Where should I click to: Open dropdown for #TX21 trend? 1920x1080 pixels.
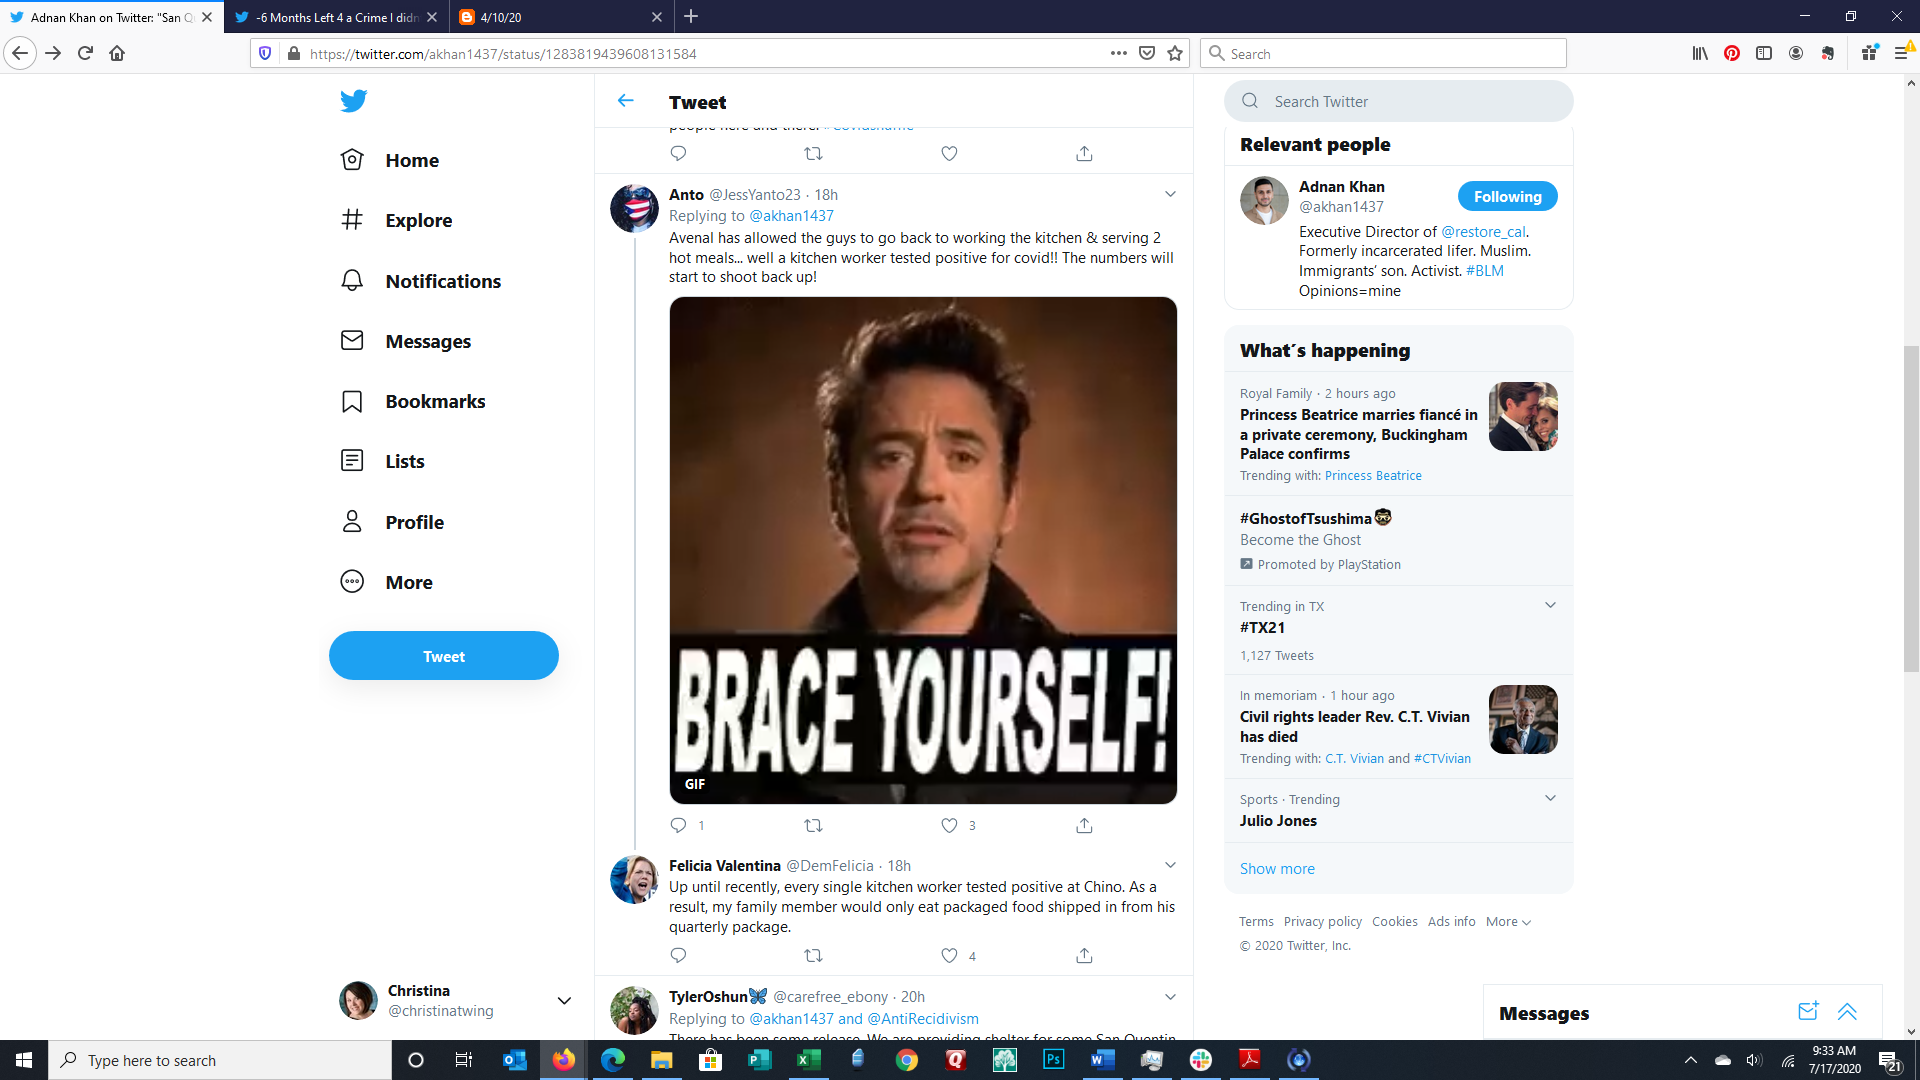tap(1550, 605)
